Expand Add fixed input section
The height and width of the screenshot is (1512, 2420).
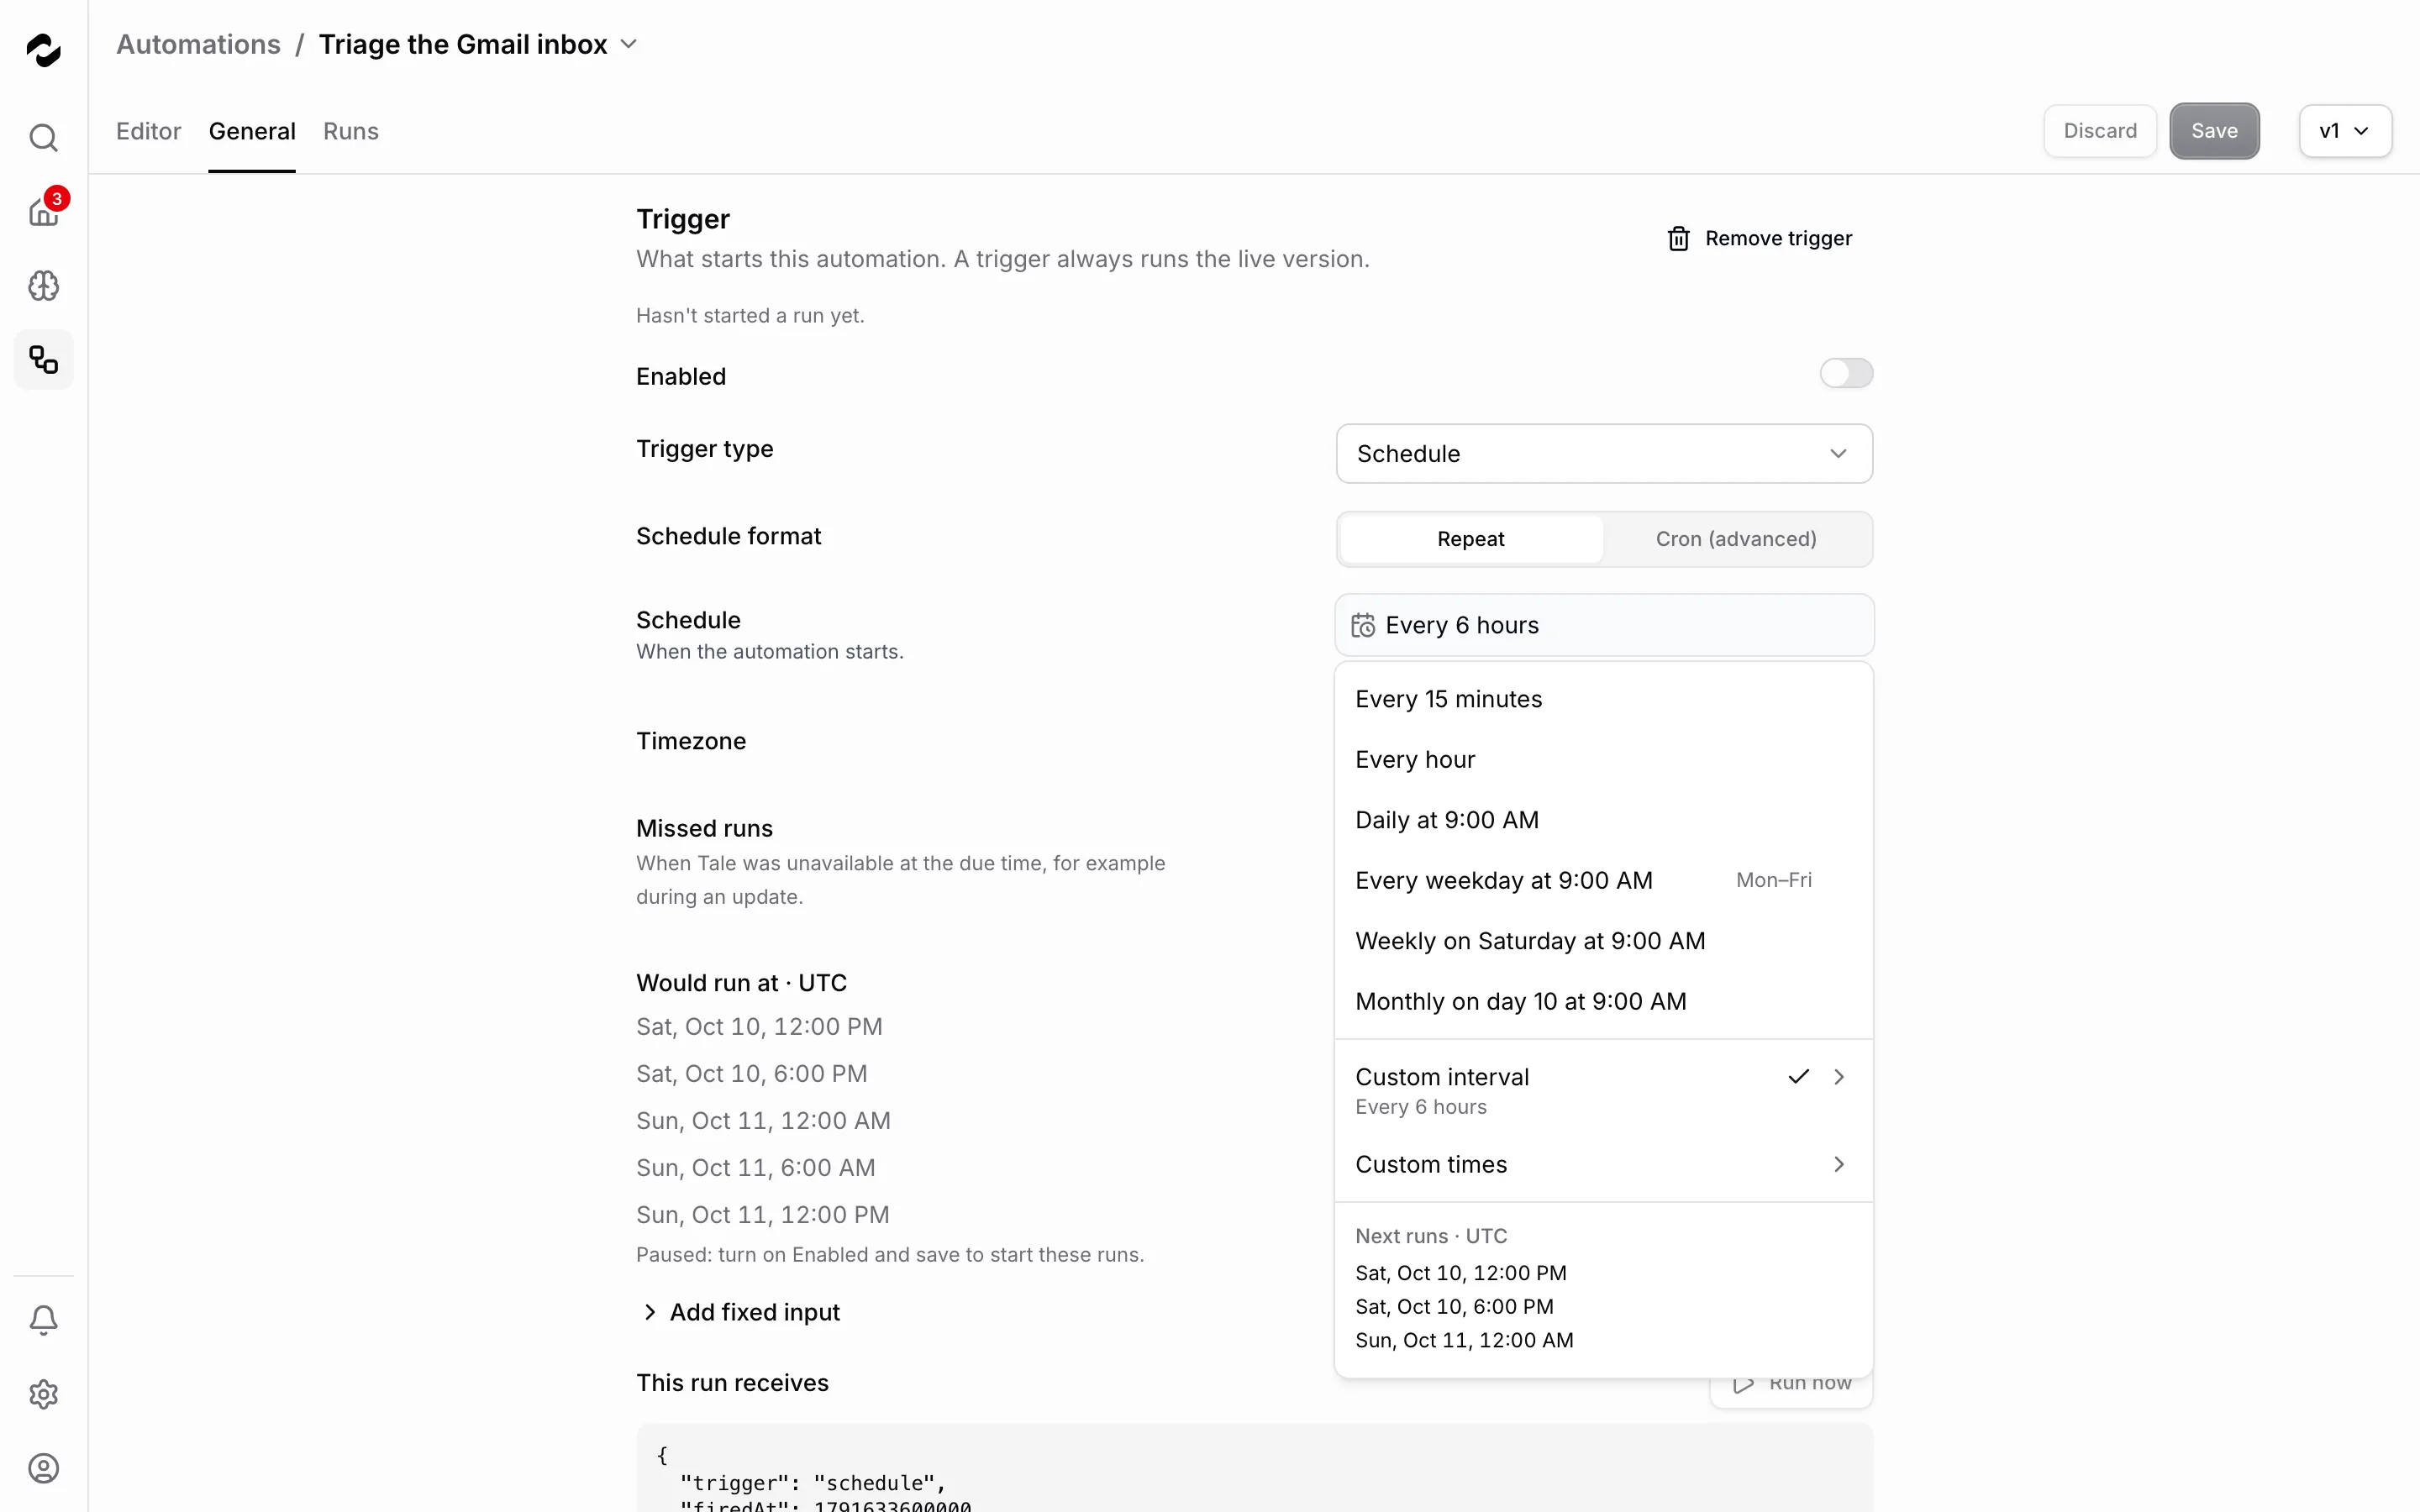click(x=741, y=1312)
